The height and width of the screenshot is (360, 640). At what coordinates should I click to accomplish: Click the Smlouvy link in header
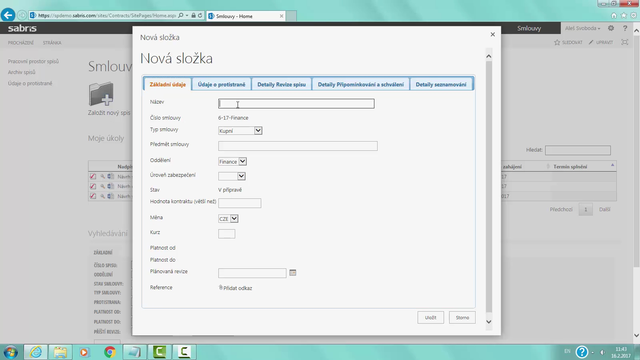pos(529,28)
